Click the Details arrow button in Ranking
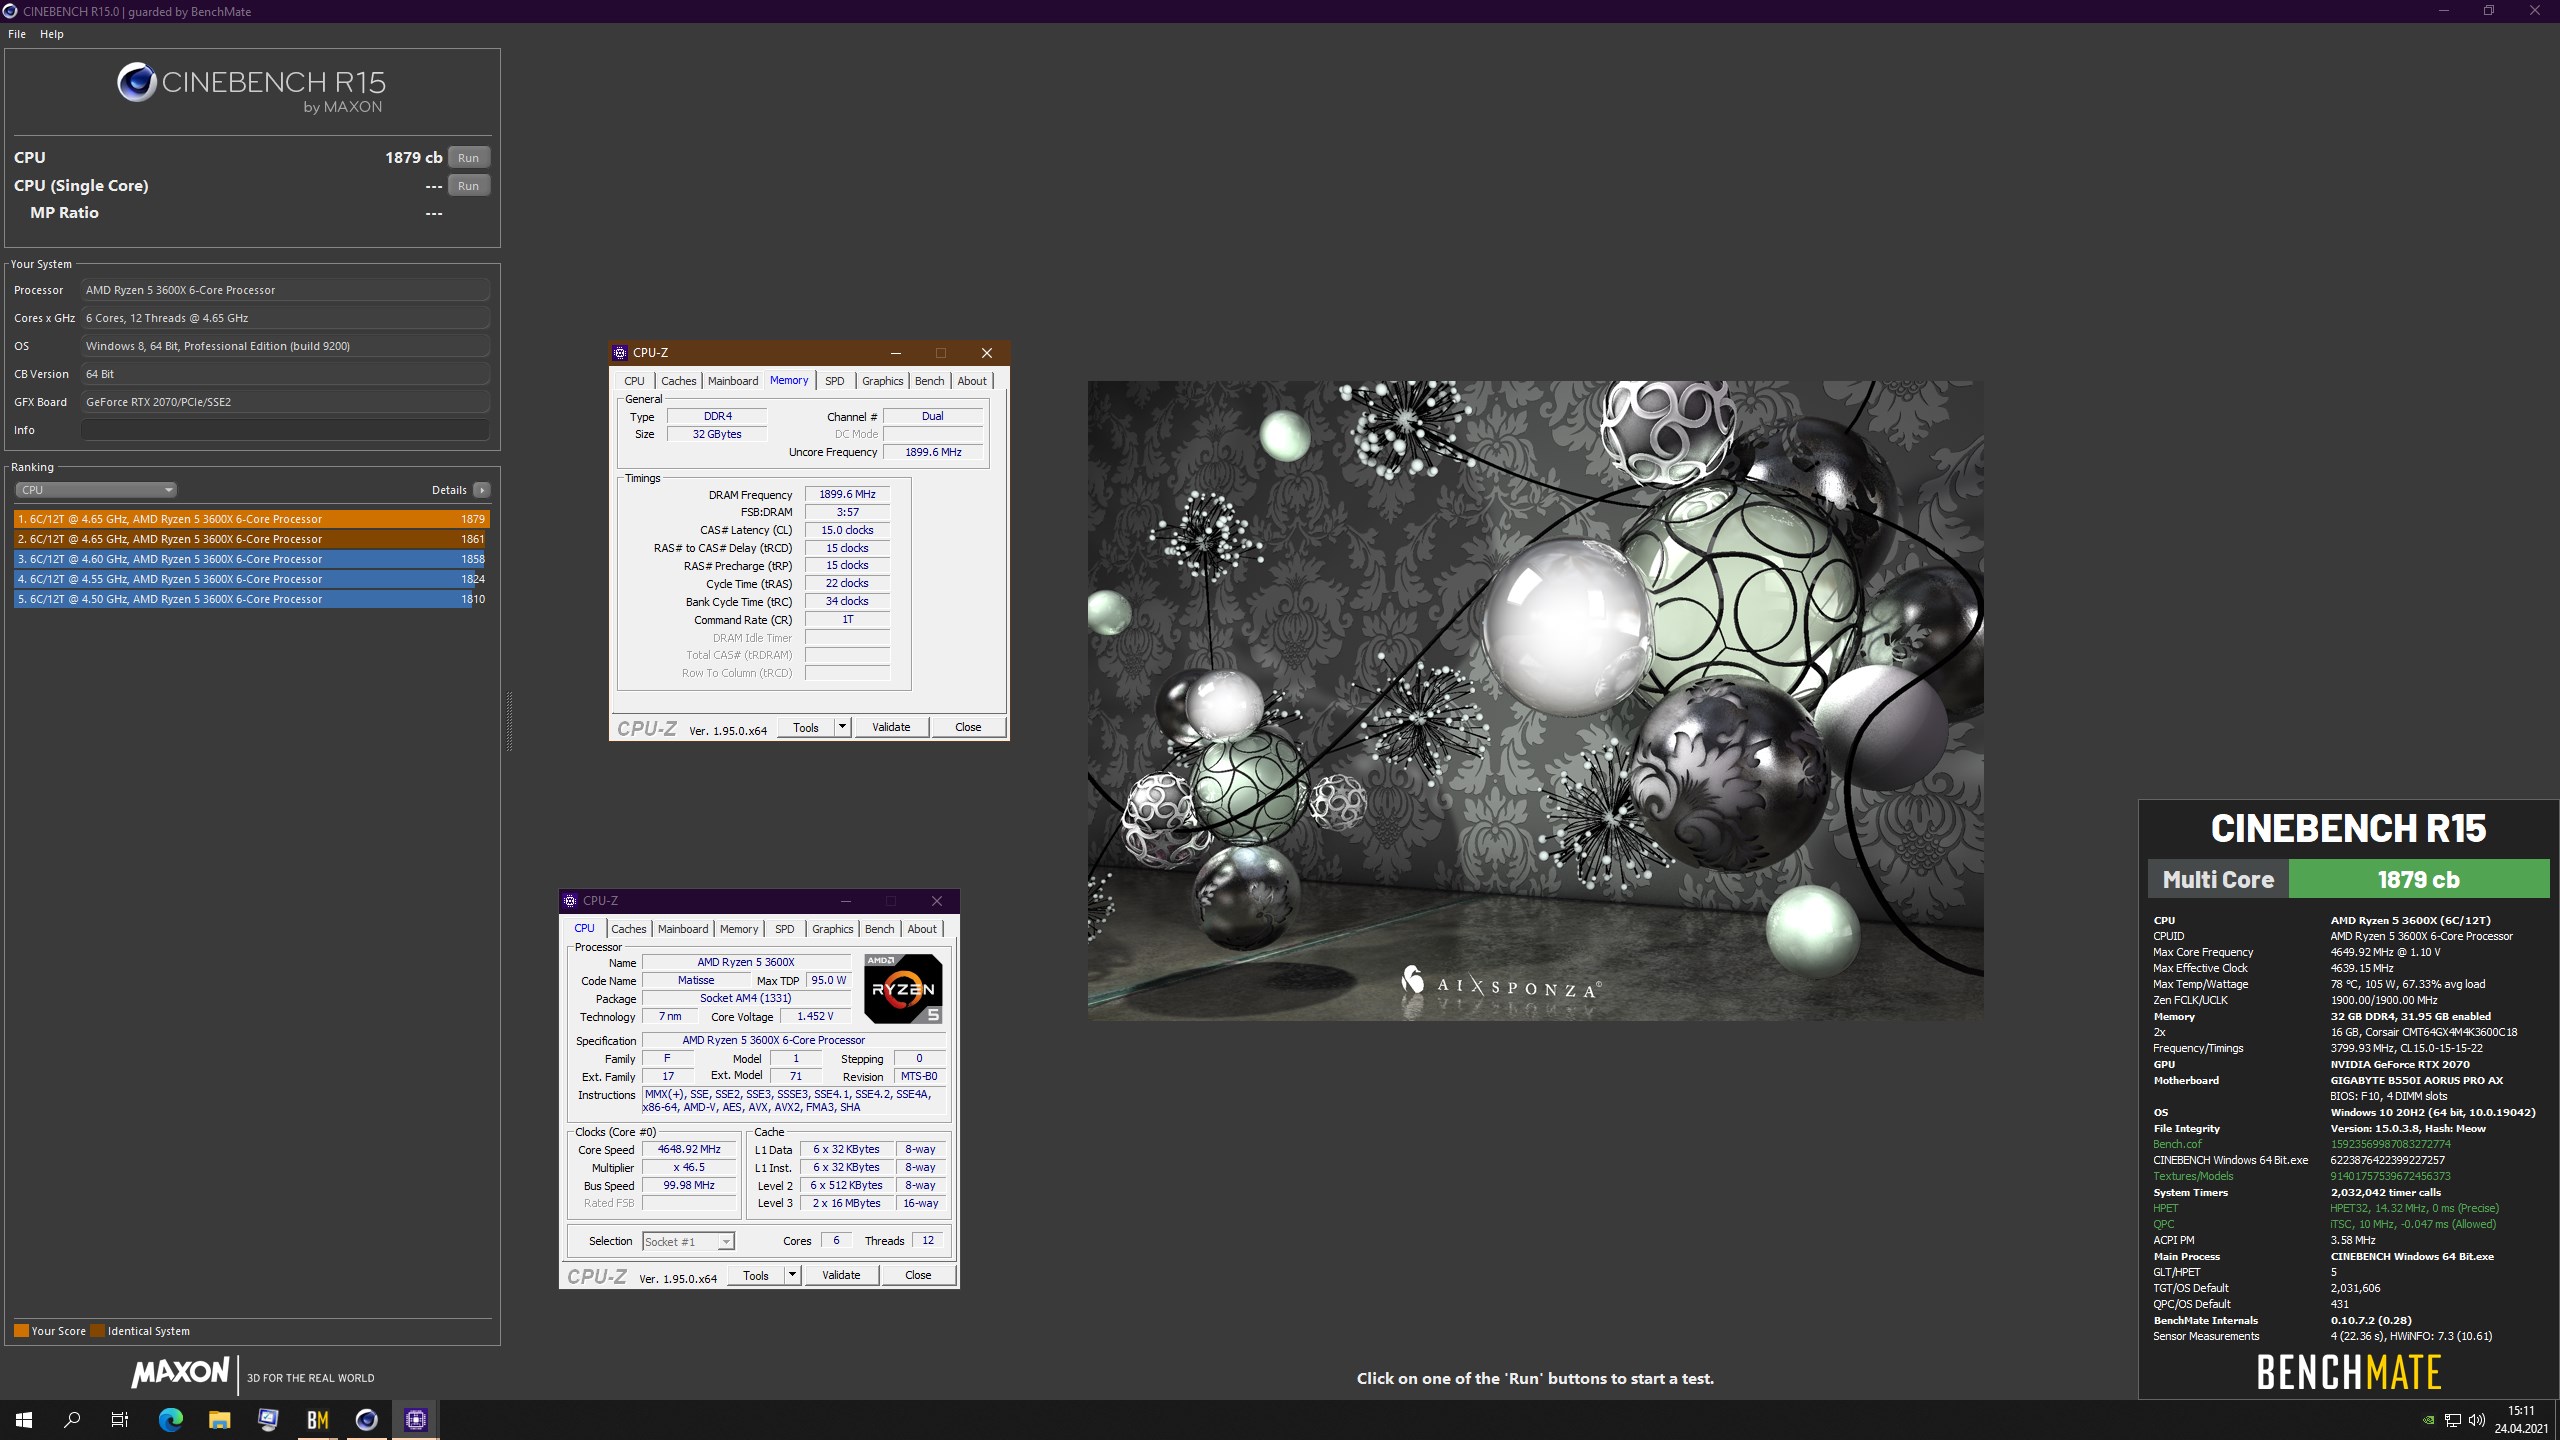Image resolution: width=2560 pixels, height=1440 pixels. pos(482,490)
